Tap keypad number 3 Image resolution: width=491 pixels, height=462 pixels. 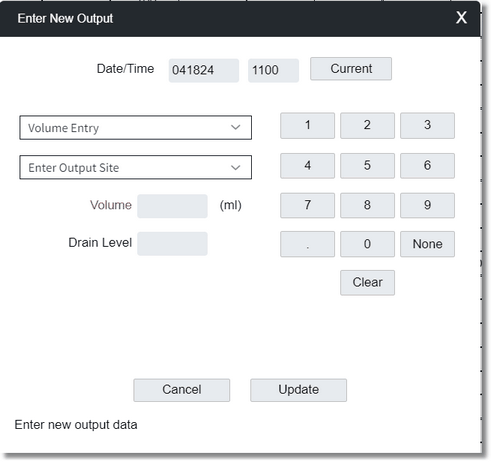click(x=427, y=126)
